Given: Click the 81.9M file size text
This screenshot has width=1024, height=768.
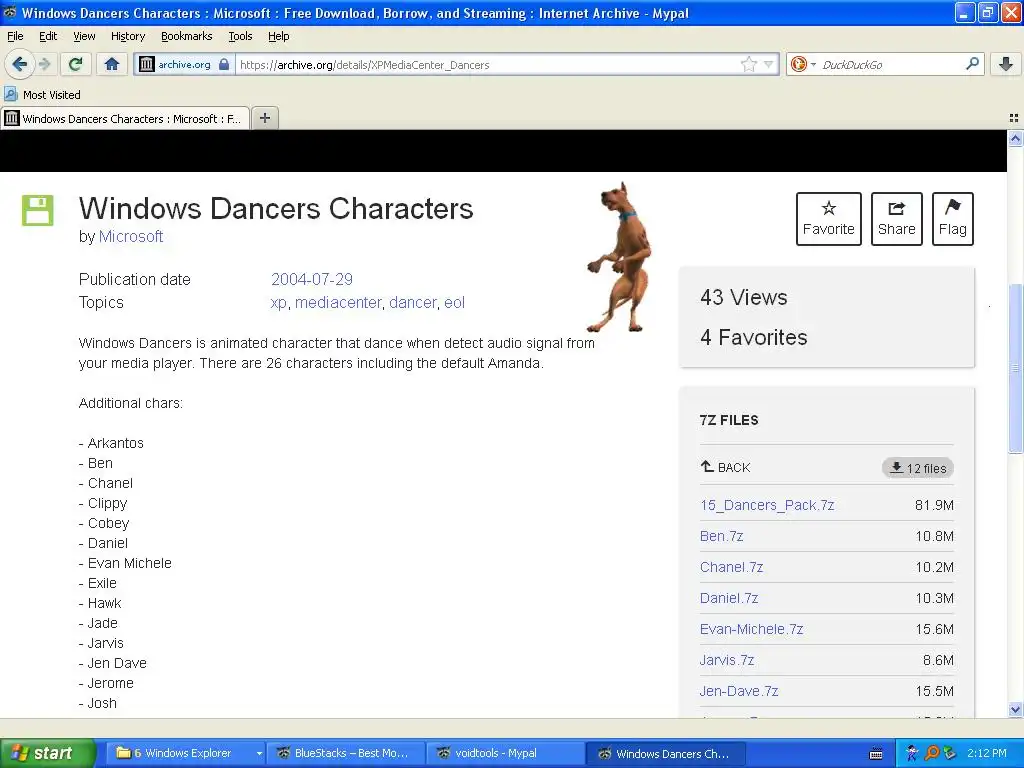Looking at the screenshot, I should coord(934,505).
